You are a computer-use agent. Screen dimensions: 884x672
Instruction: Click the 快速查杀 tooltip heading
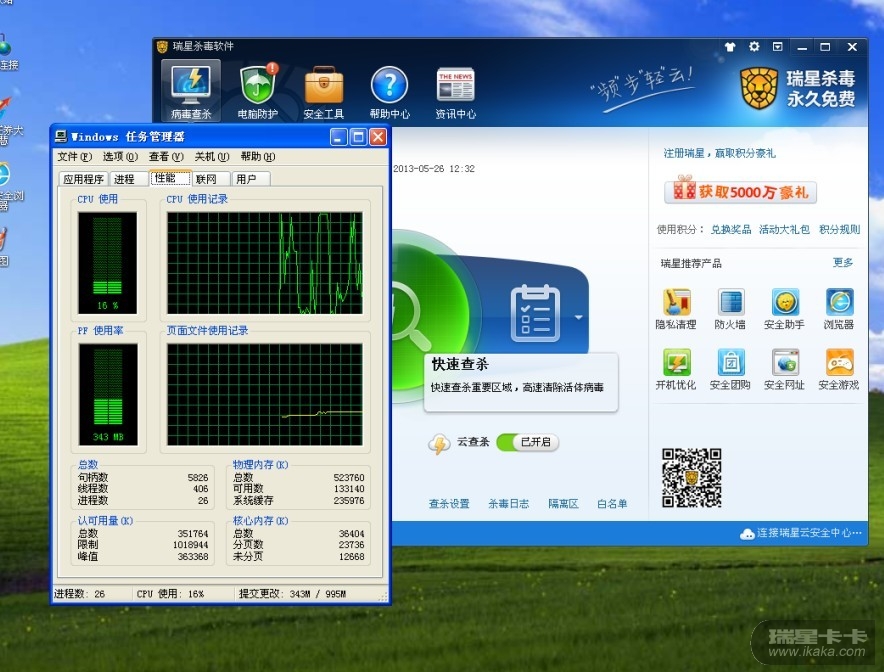[460, 364]
